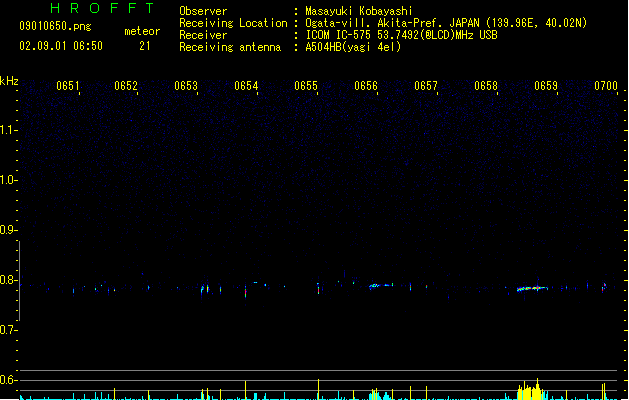The height and width of the screenshot is (400, 629).
Task: Click the 0.8 kHz axis label
Action: (8, 280)
